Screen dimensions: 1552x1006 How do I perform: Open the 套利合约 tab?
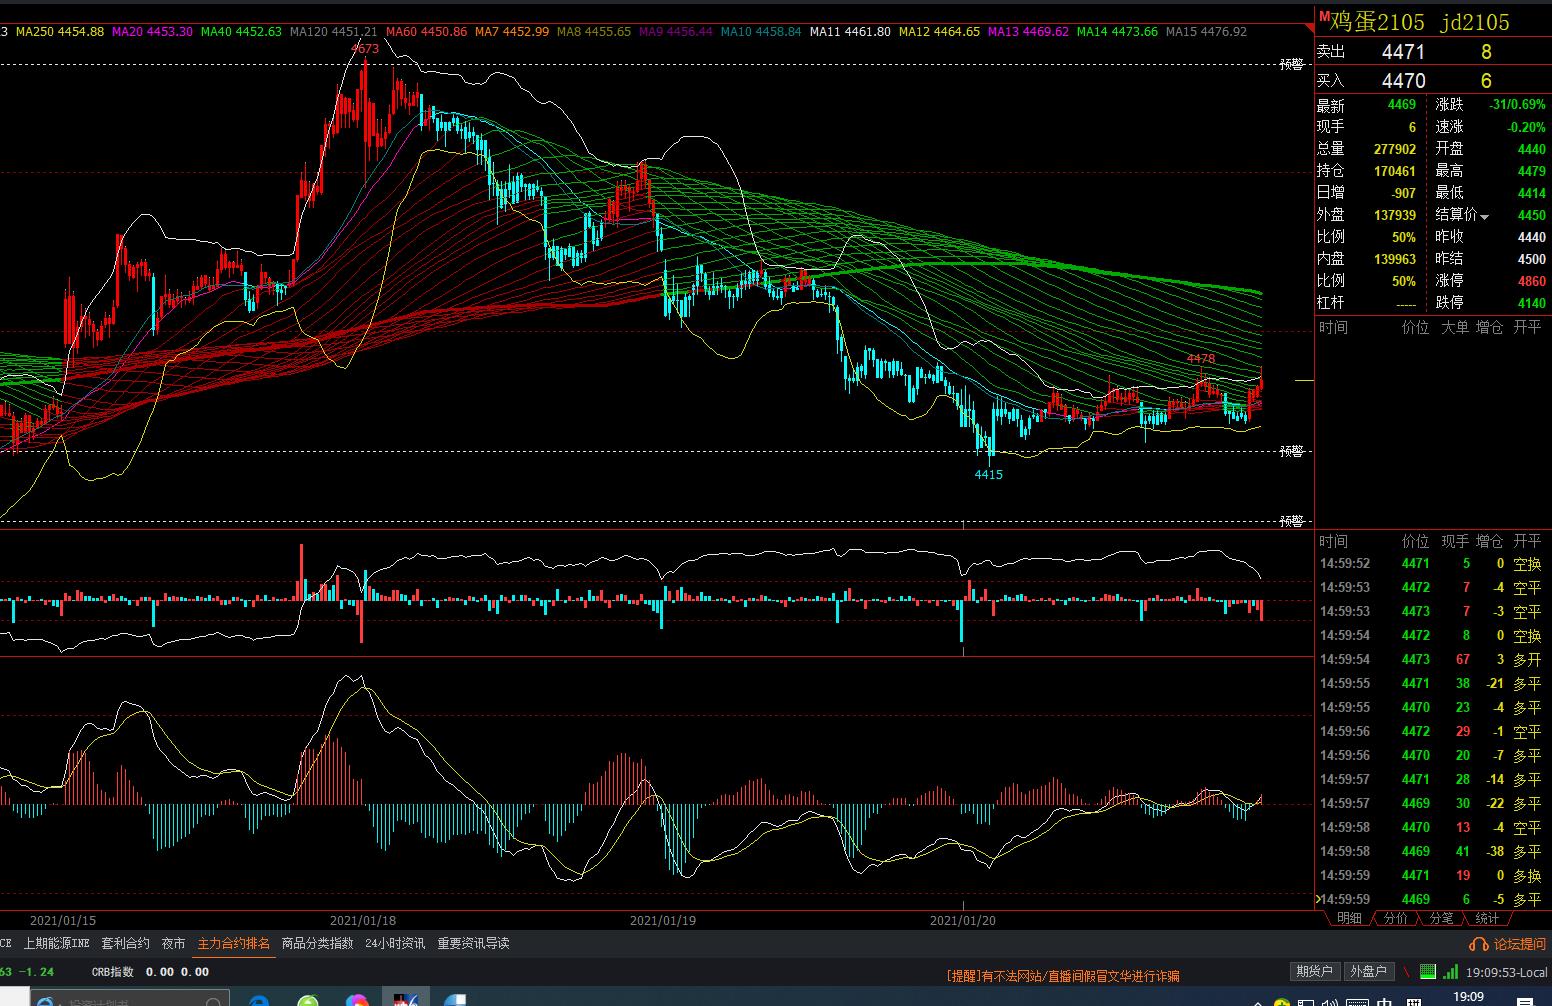click(125, 943)
